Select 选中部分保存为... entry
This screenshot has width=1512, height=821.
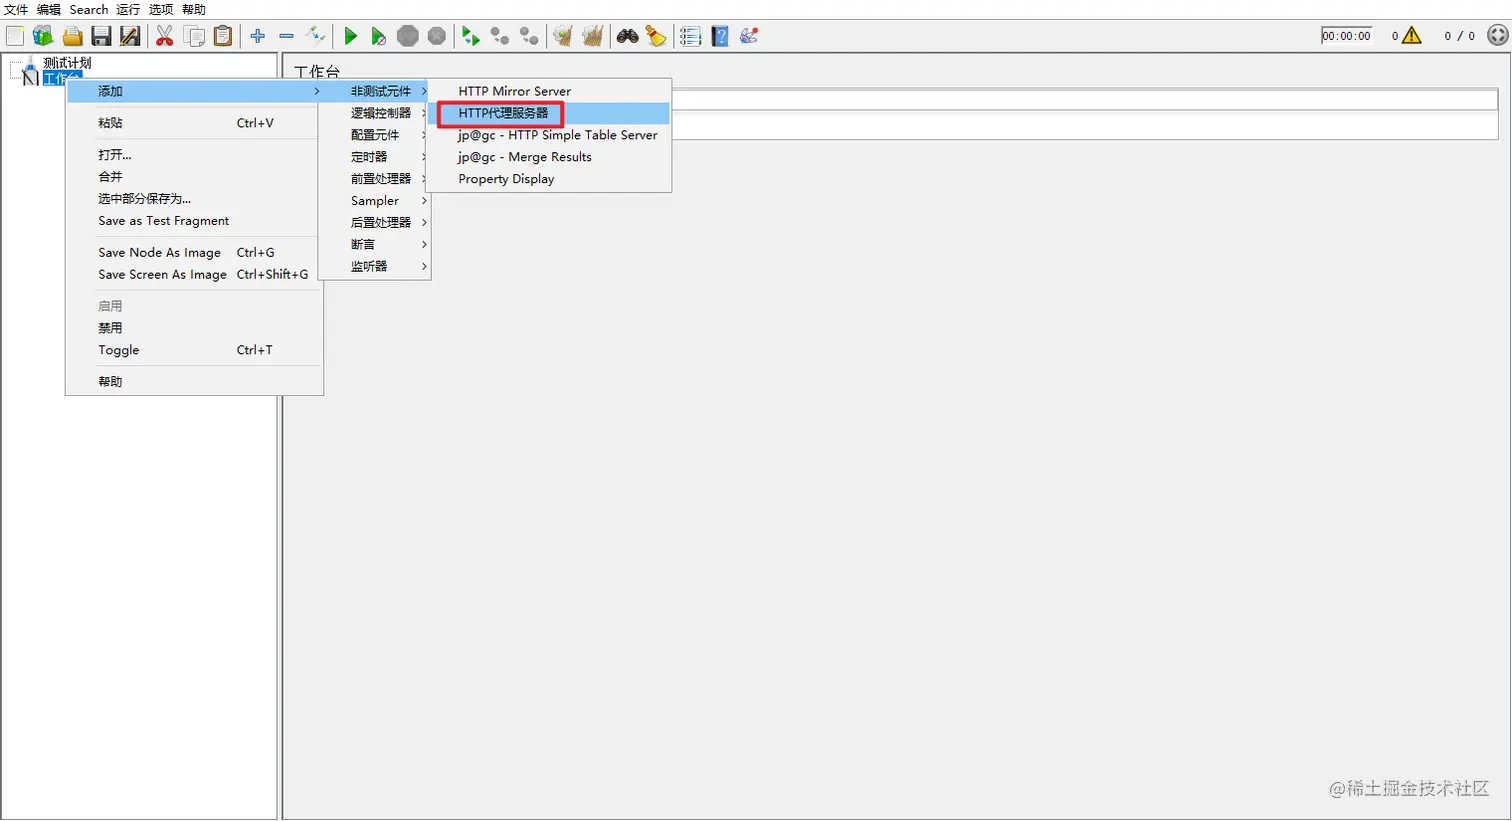point(194,199)
